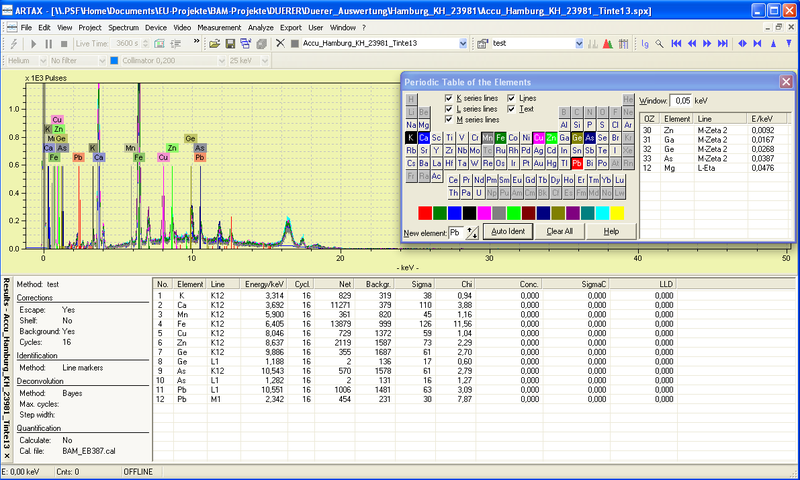Click the red-green peaks icon
This screenshot has width=800, height=480.
tap(608, 44)
